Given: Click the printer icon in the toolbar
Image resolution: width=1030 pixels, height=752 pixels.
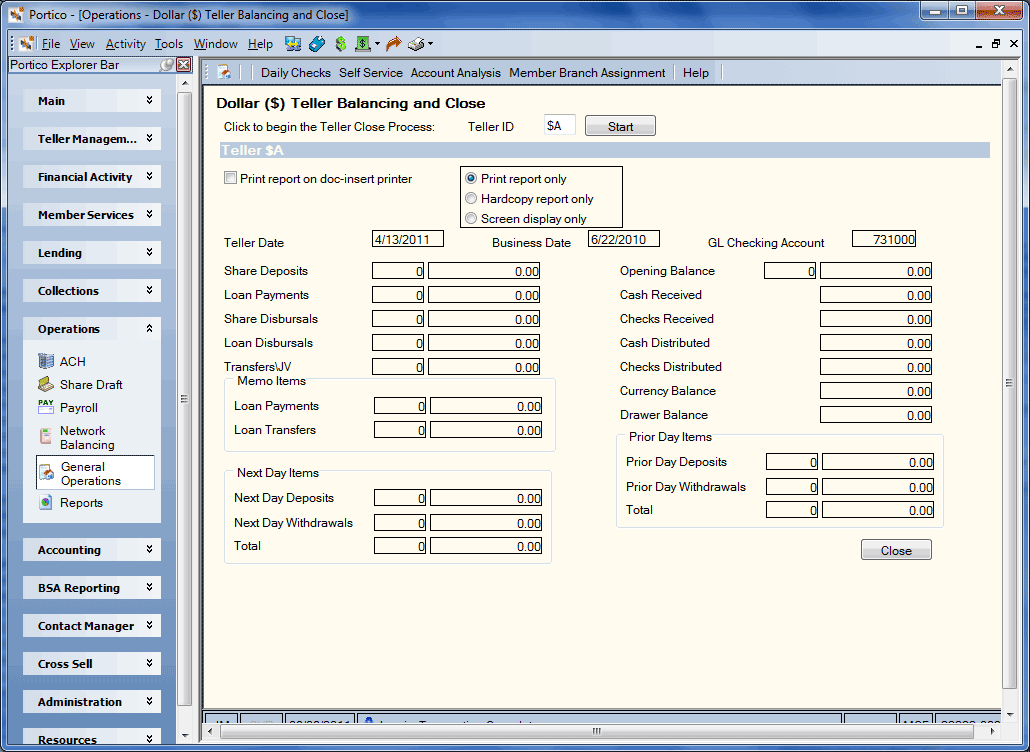Looking at the screenshot, I should click(x=416, y=44).
